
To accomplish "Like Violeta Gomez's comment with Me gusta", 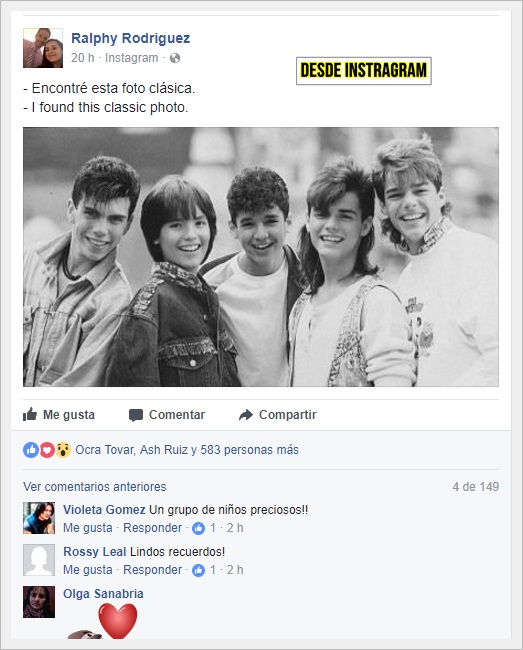I will (x=87, y=528).
